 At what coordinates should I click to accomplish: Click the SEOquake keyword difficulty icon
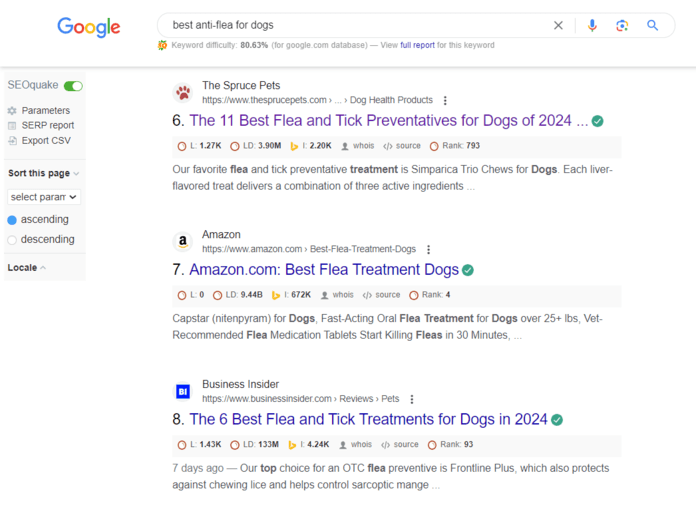pyautogui.click(x=162, y=45)
